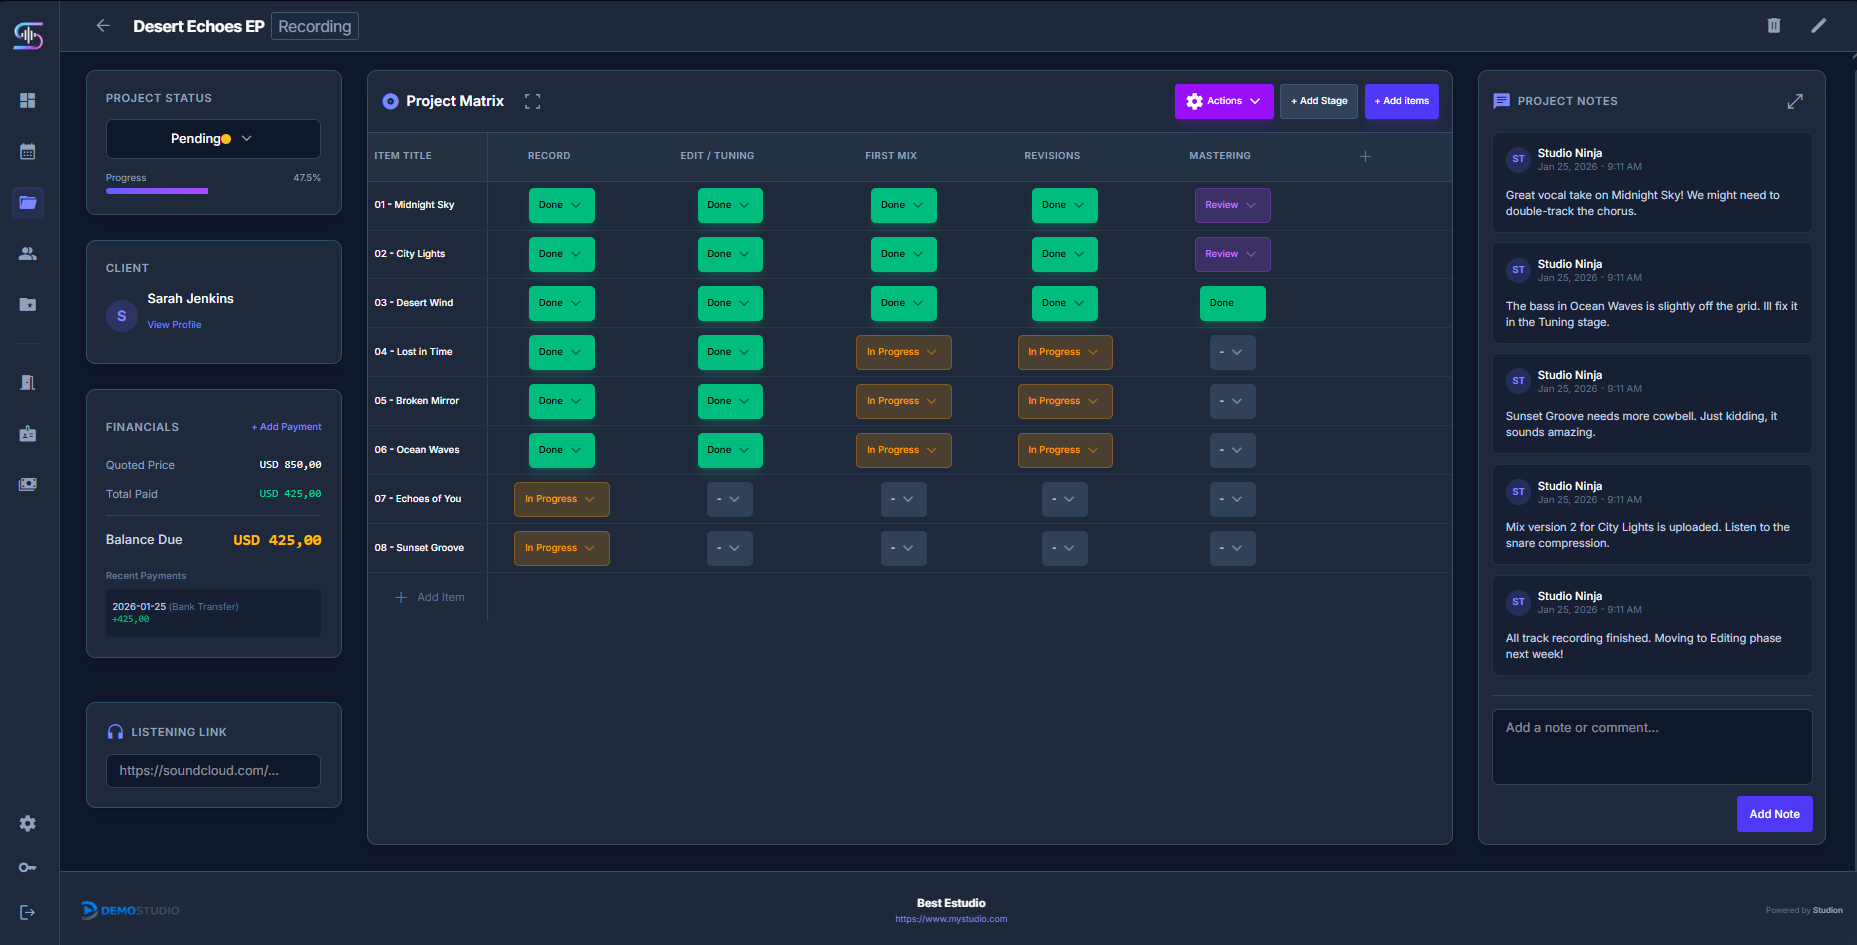The width and height of the screenshot is (1857, 945).
Task: Click View Profile under Sarah Jenkins
Action: pos(174,324)
